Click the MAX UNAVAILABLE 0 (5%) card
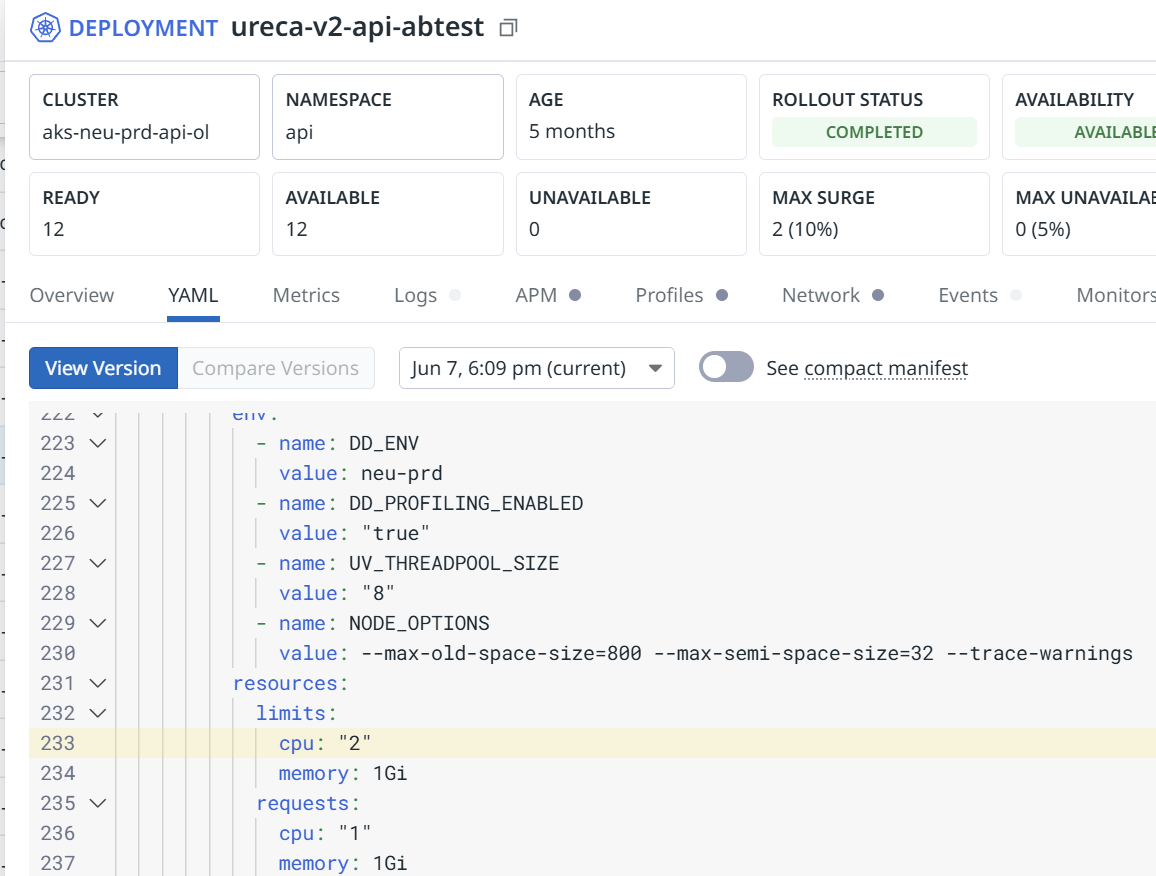The height and width of the screenshot is (876, 1156). [x=1079, y=214]
